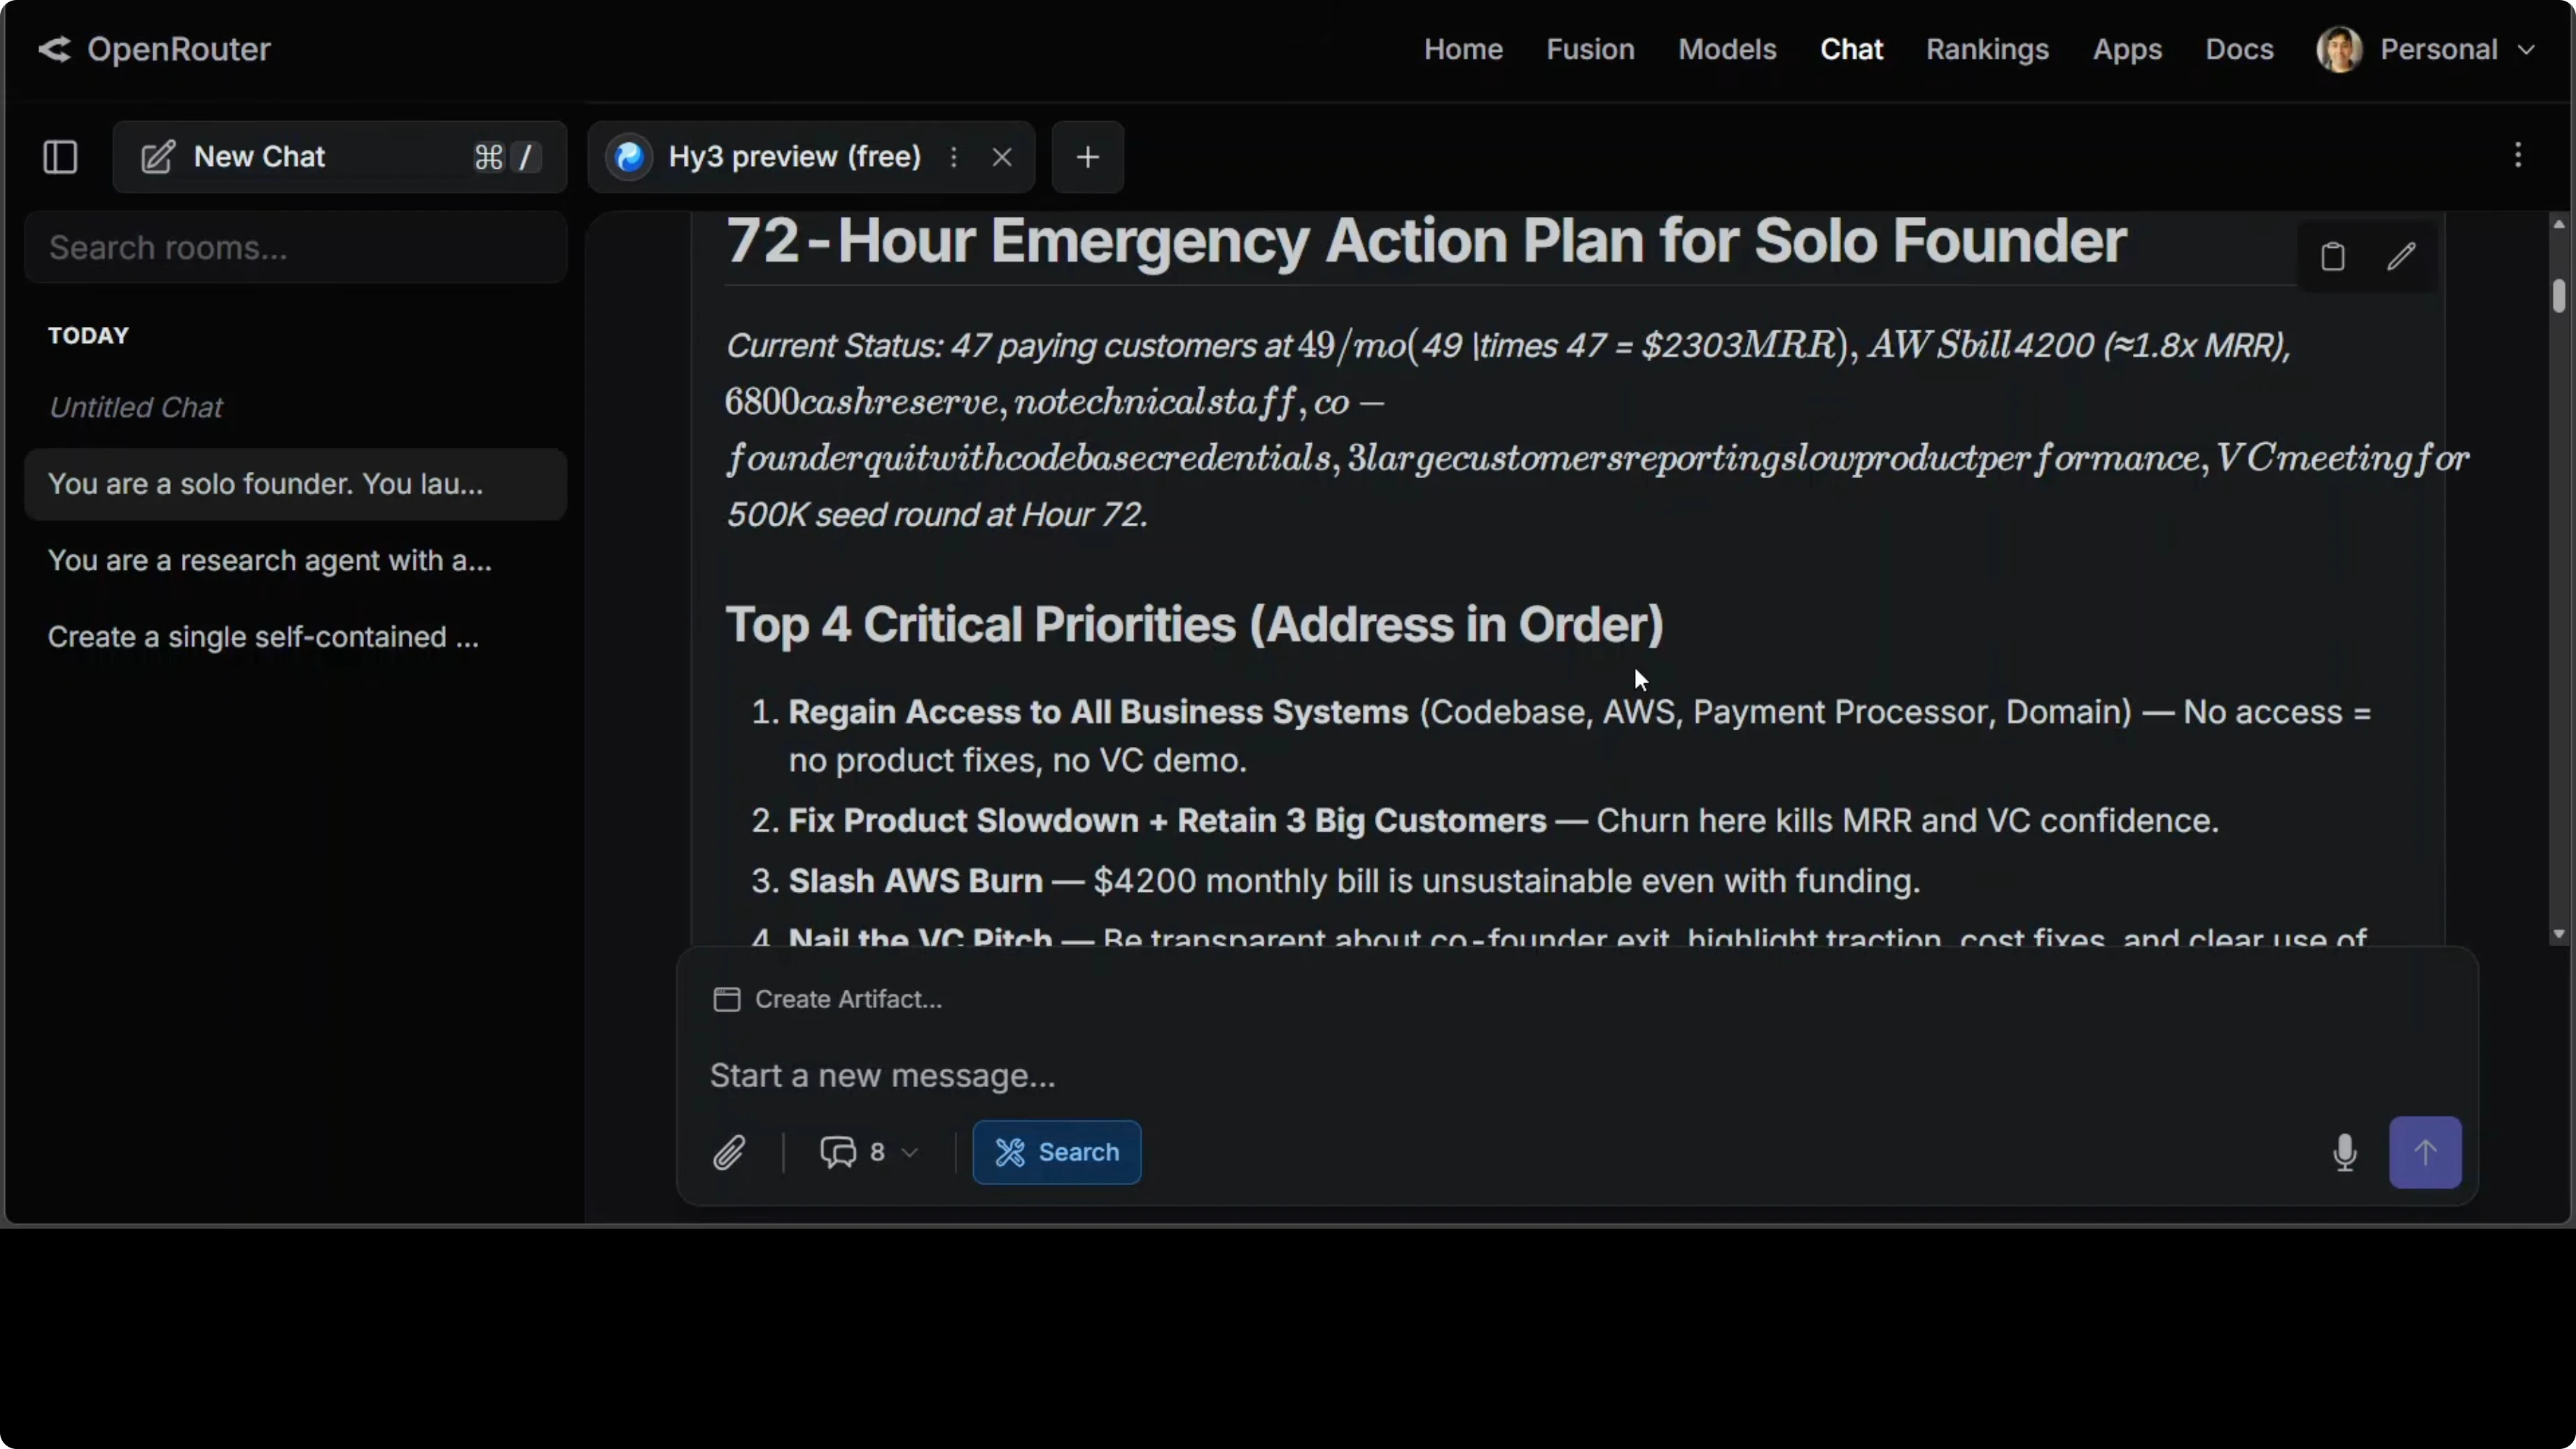This screenshot has height=1449, width=2576.
Task: Click the OpenRouter logo
Action: coord(154,49)
